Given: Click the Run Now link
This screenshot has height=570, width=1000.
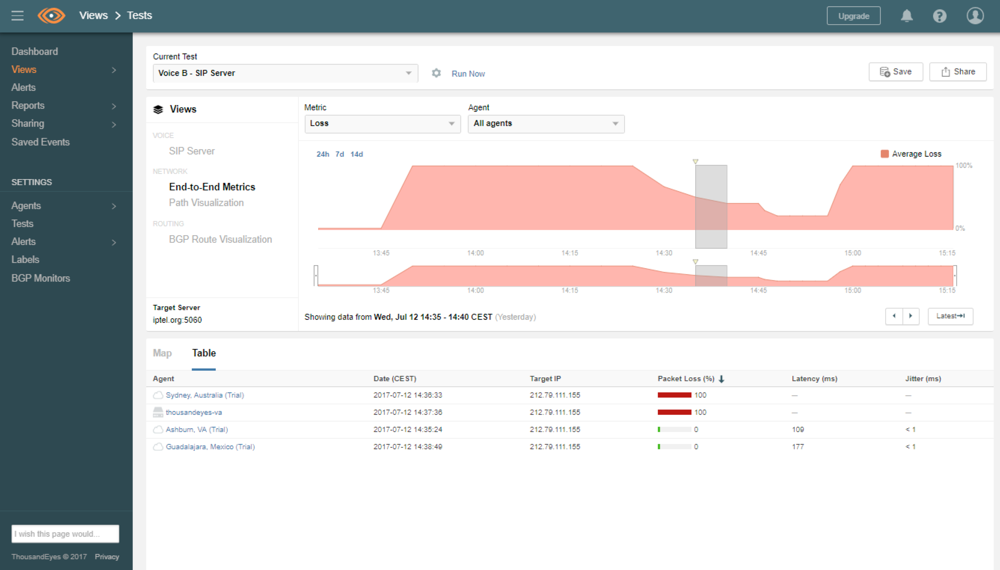Looking at the screenshot, I should click(x=468, y=74).
